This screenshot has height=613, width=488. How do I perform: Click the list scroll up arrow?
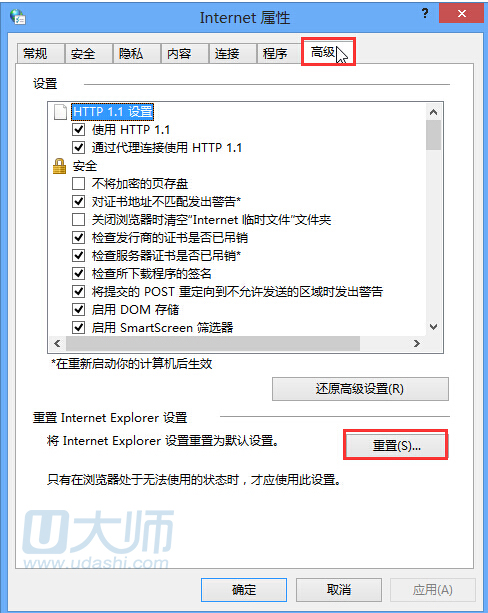pos(433,112)
